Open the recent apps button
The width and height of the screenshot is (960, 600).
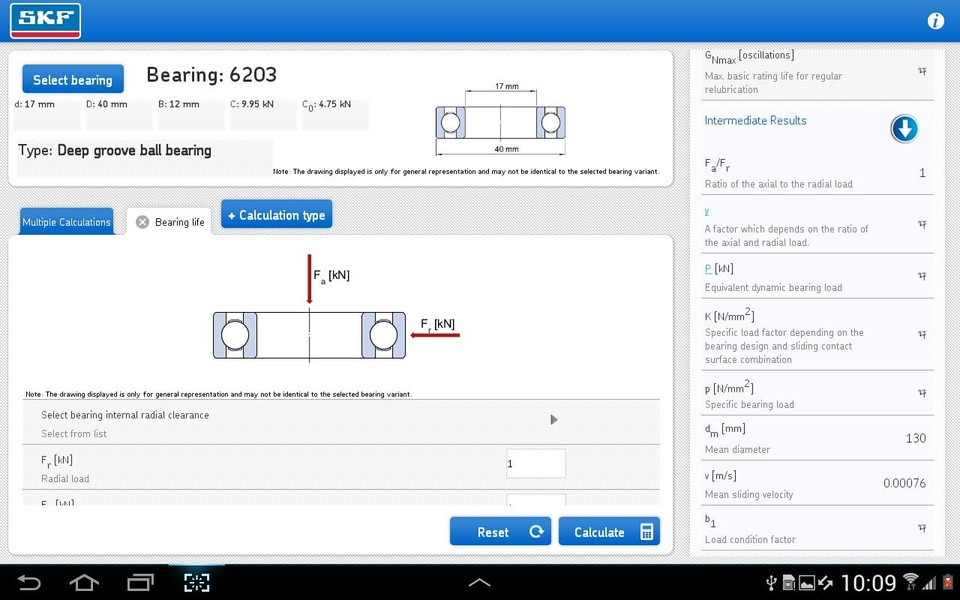(x=141, y=582)
